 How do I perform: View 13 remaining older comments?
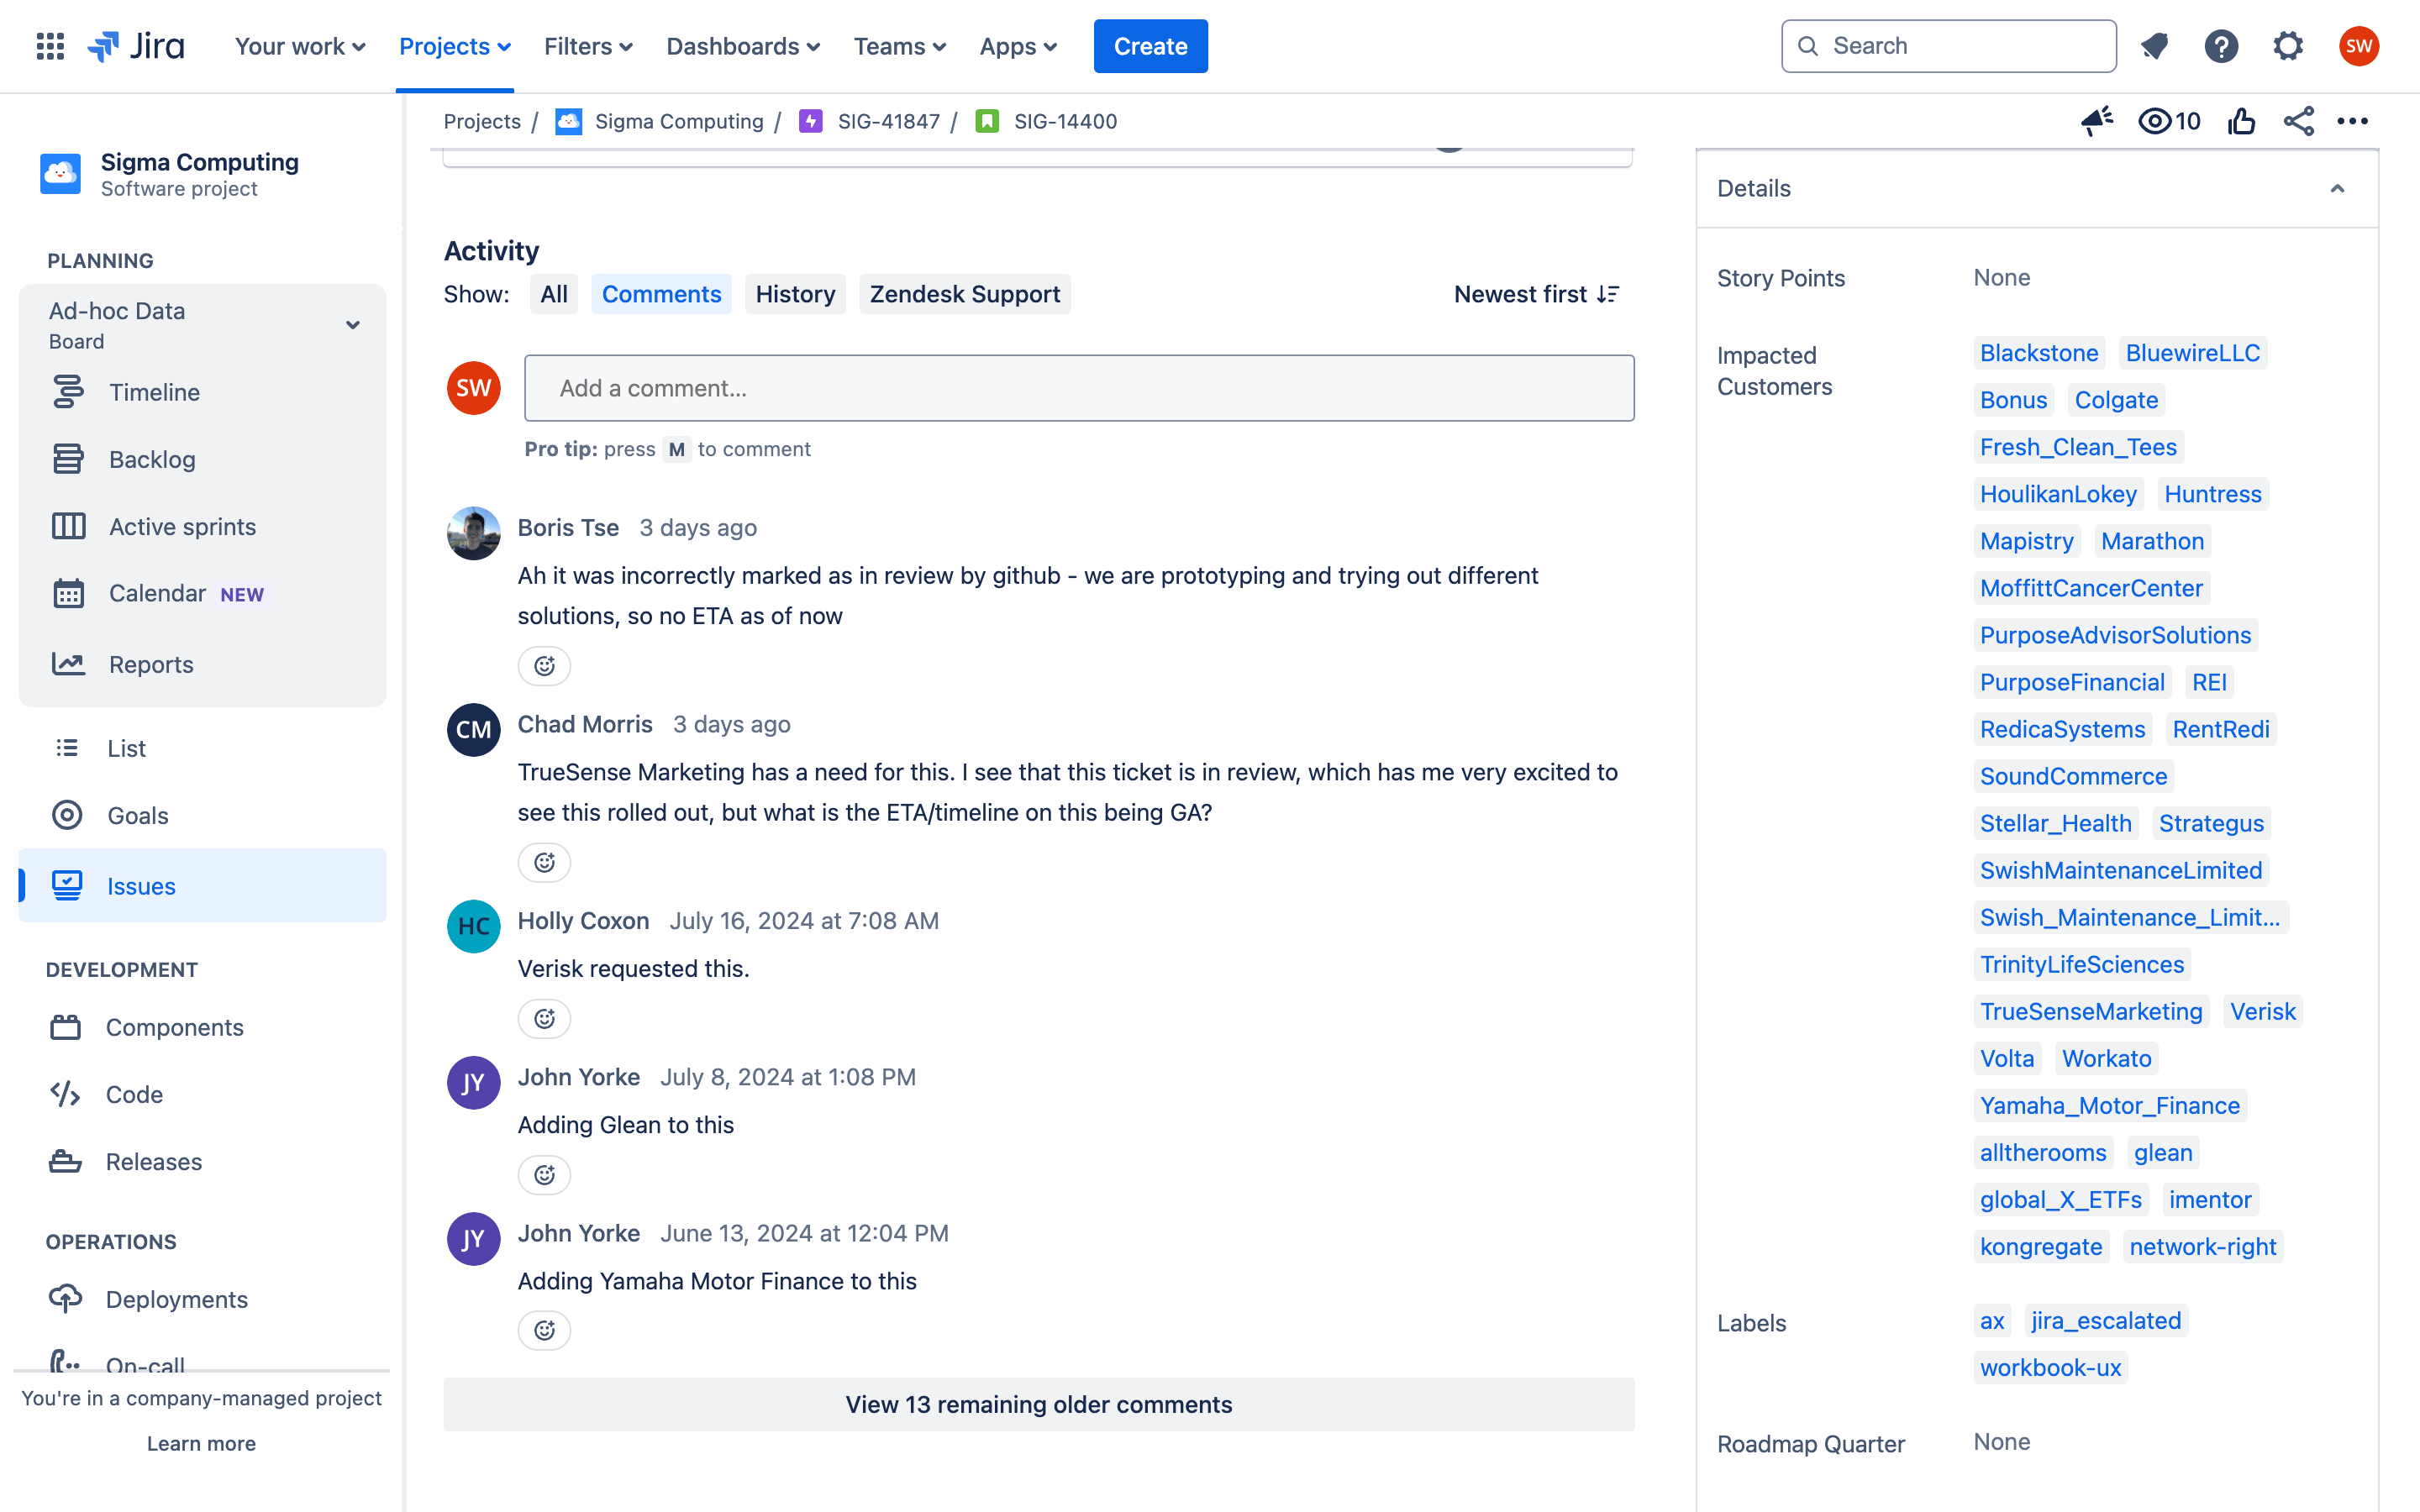point(1038,1404)
